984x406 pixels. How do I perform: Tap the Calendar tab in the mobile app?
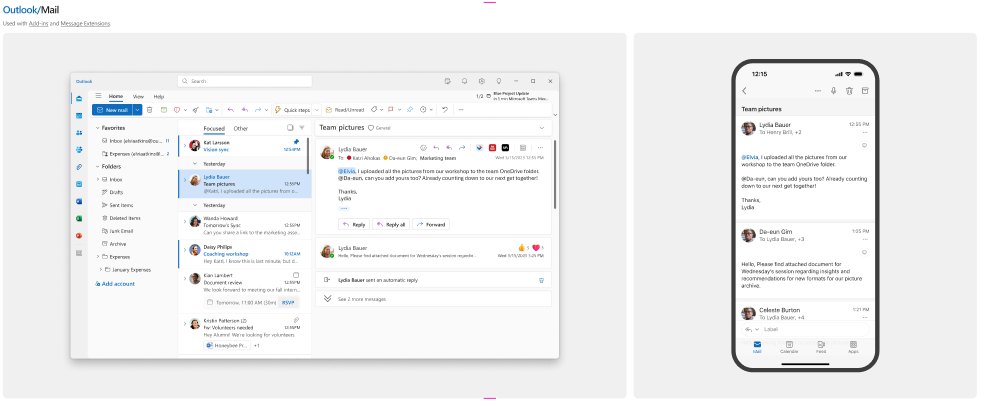[789, 345]
